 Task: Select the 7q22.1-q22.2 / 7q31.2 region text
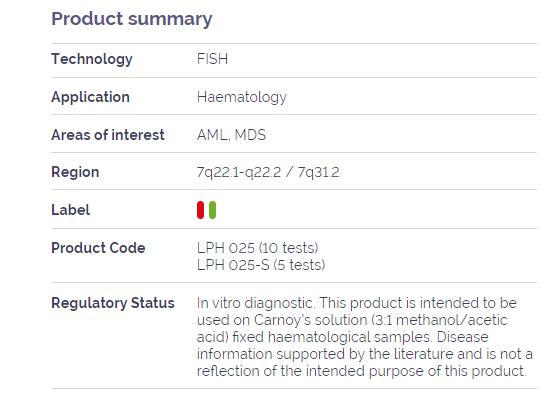click(x=268, y=172)
